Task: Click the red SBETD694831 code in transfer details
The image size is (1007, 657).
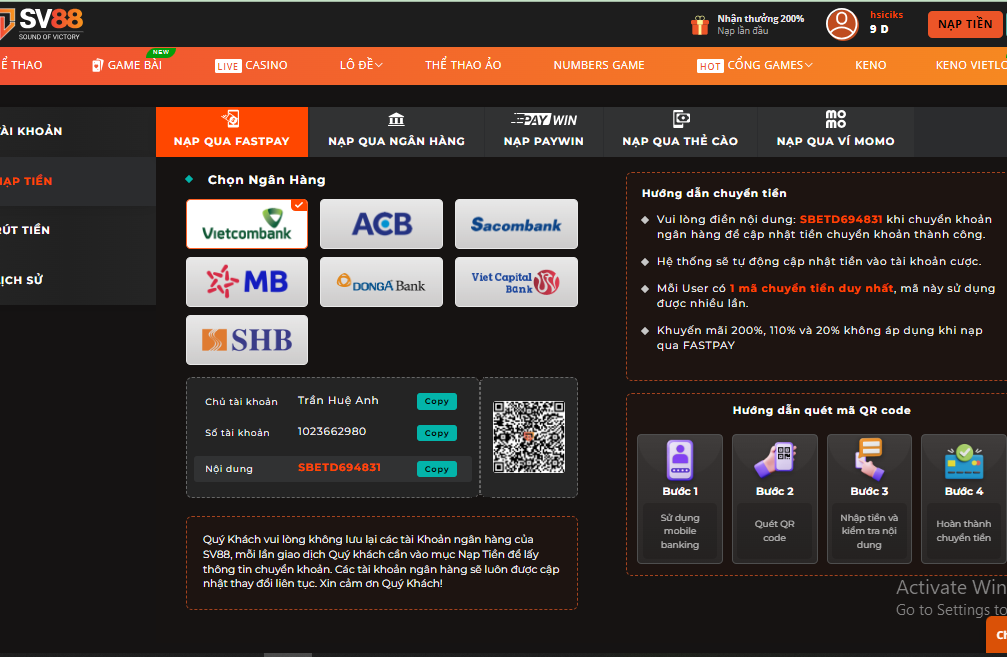Action: [339, 468]
